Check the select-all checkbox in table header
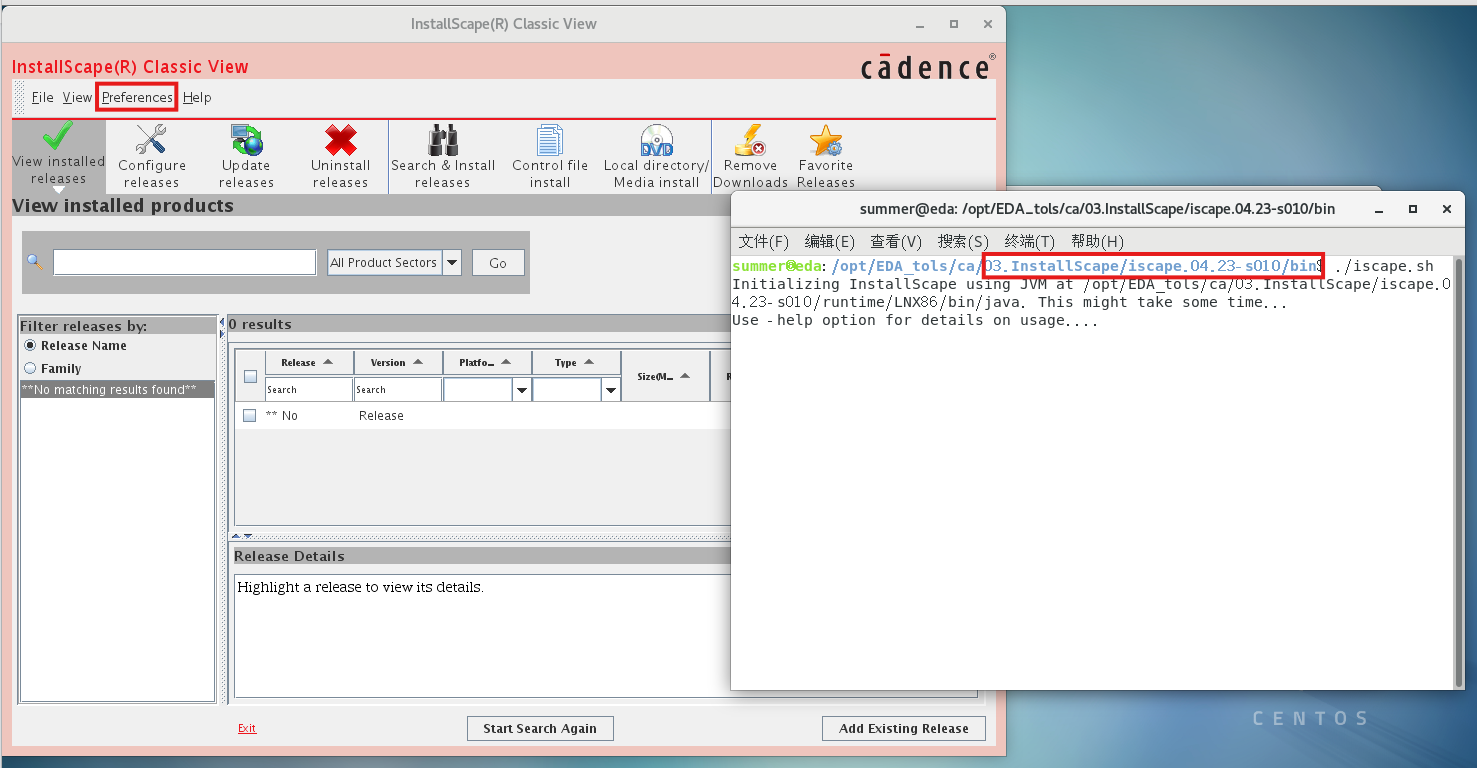Viewport: 1477px width, 768px height. [250, 377]
